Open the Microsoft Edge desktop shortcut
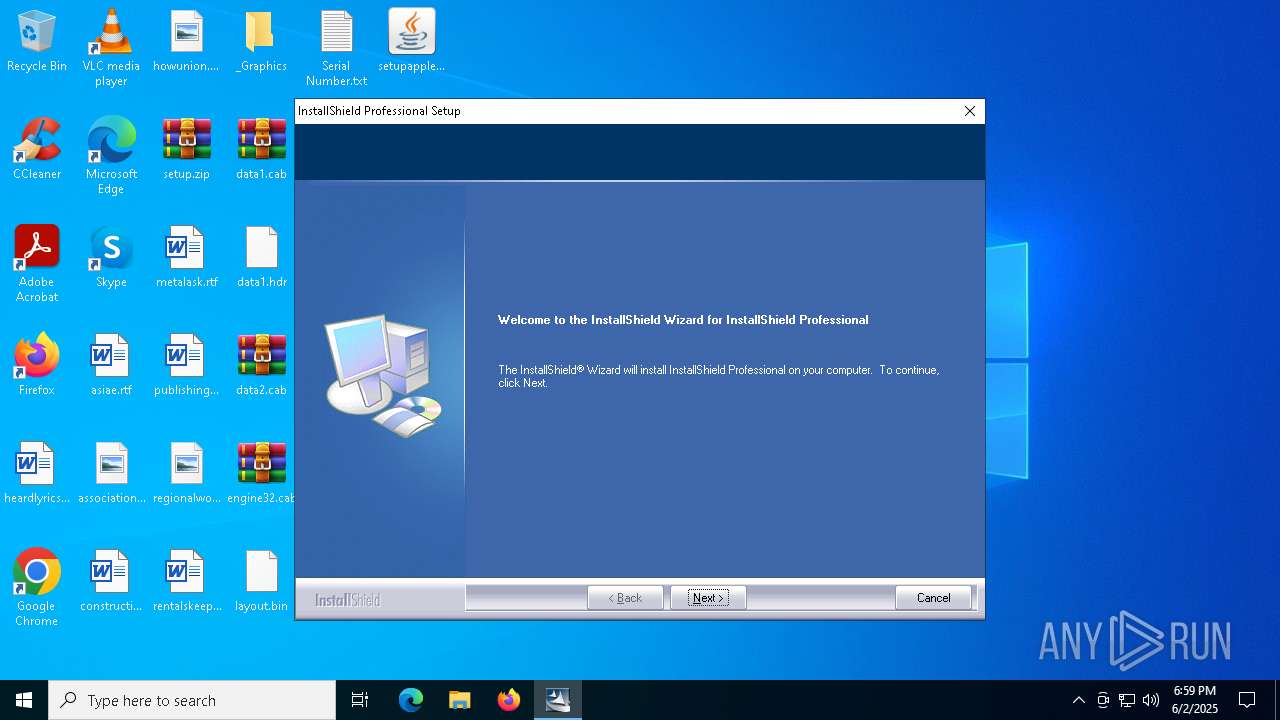Viewport: 1280px width, 720px height. click(111, 156)
